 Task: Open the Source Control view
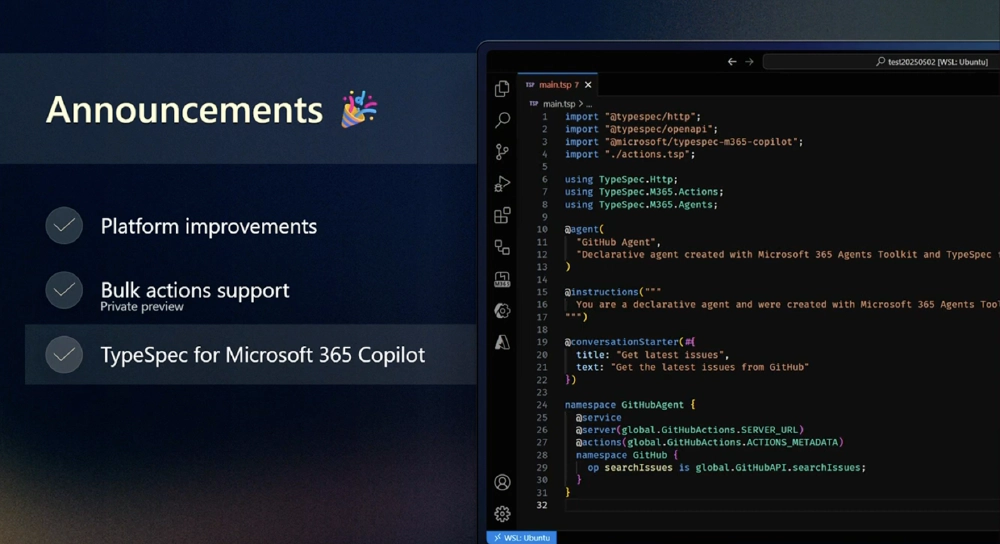point(502,152)
